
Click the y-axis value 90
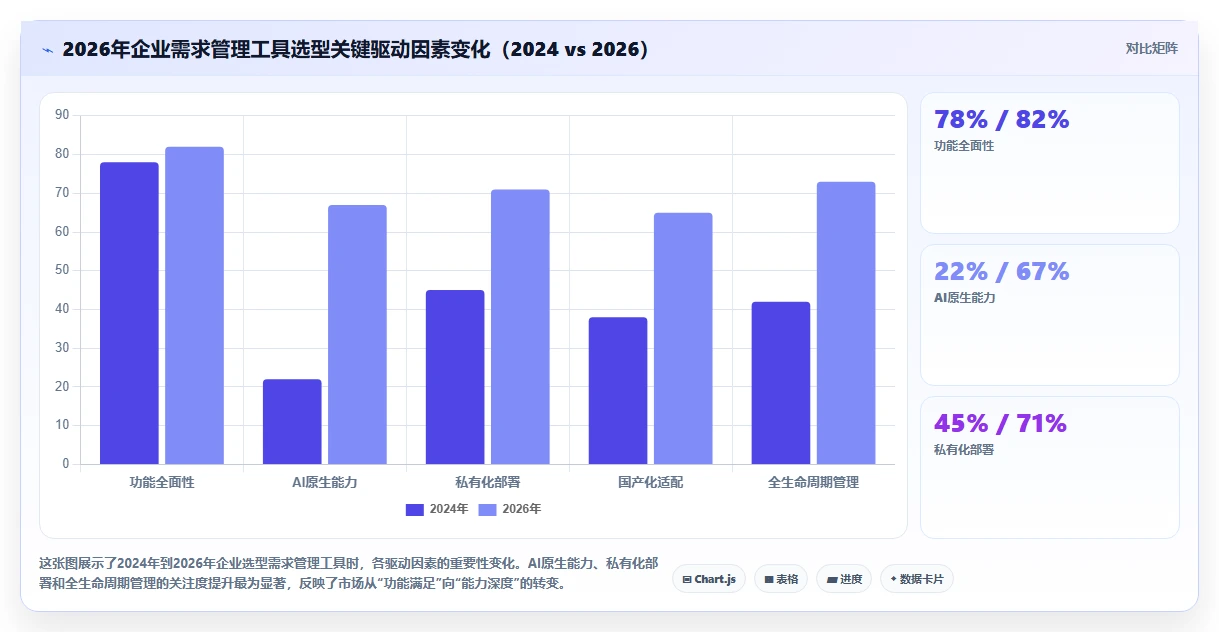[62, 115]
